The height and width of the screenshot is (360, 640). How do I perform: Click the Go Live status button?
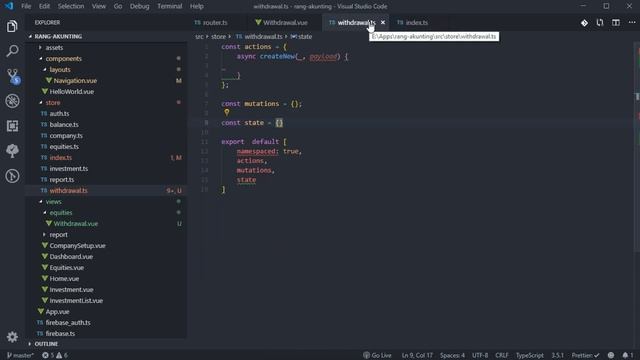click(x=377, y=355)
